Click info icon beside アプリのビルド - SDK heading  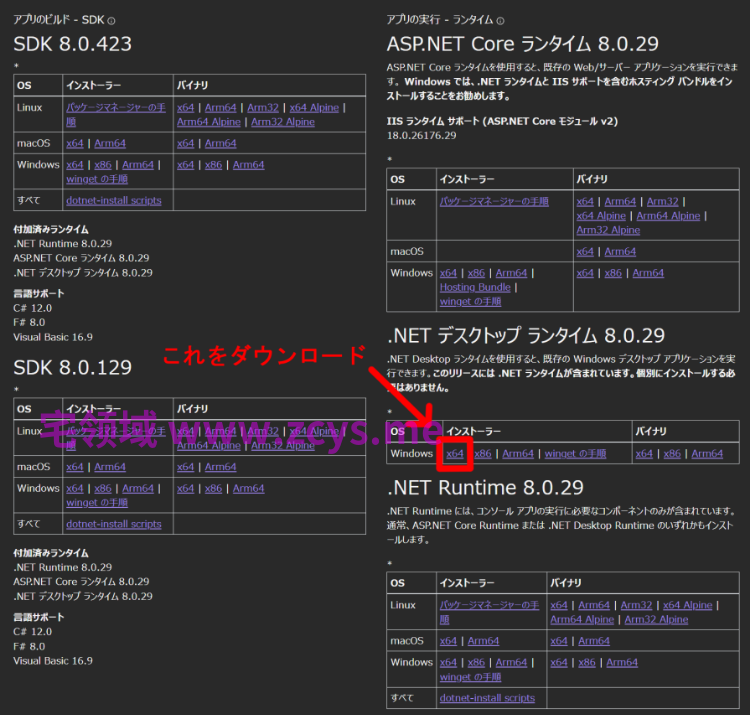pos(111,21)
